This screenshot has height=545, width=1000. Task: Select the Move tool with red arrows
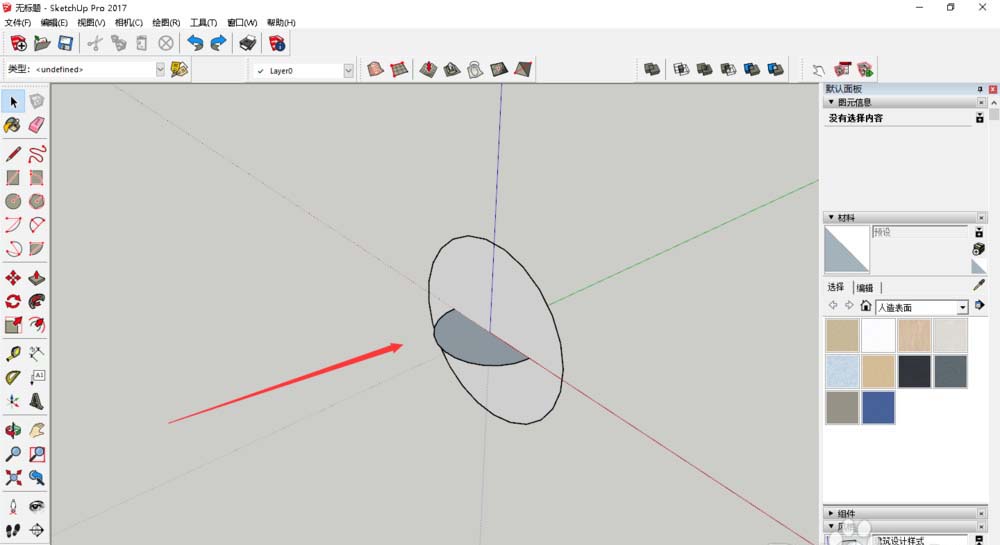(13, 278)
